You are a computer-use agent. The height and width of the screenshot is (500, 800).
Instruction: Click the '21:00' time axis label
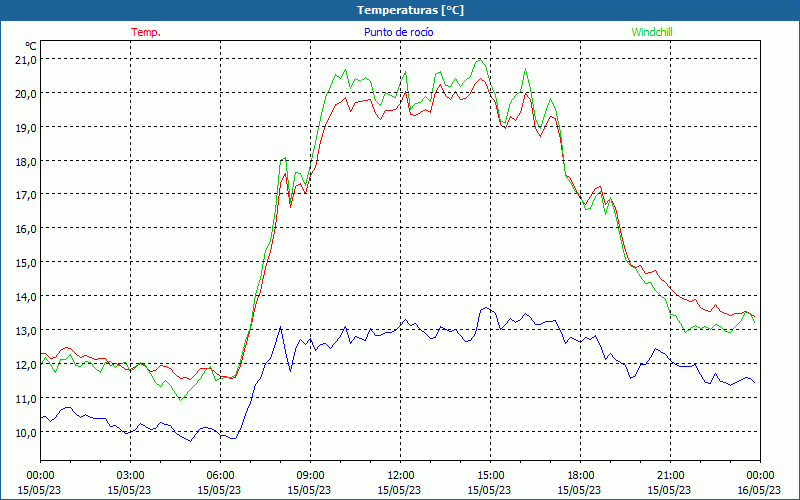[x=670, y=475]
